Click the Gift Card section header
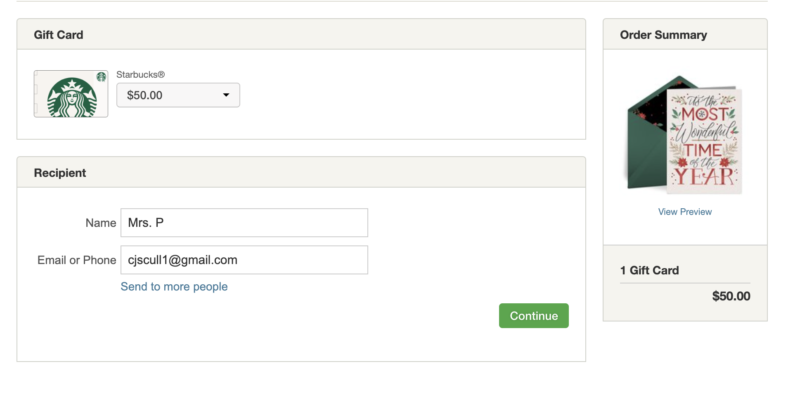Image resolution: width=800 pixels, height=400 pixels. coord(59,35)
